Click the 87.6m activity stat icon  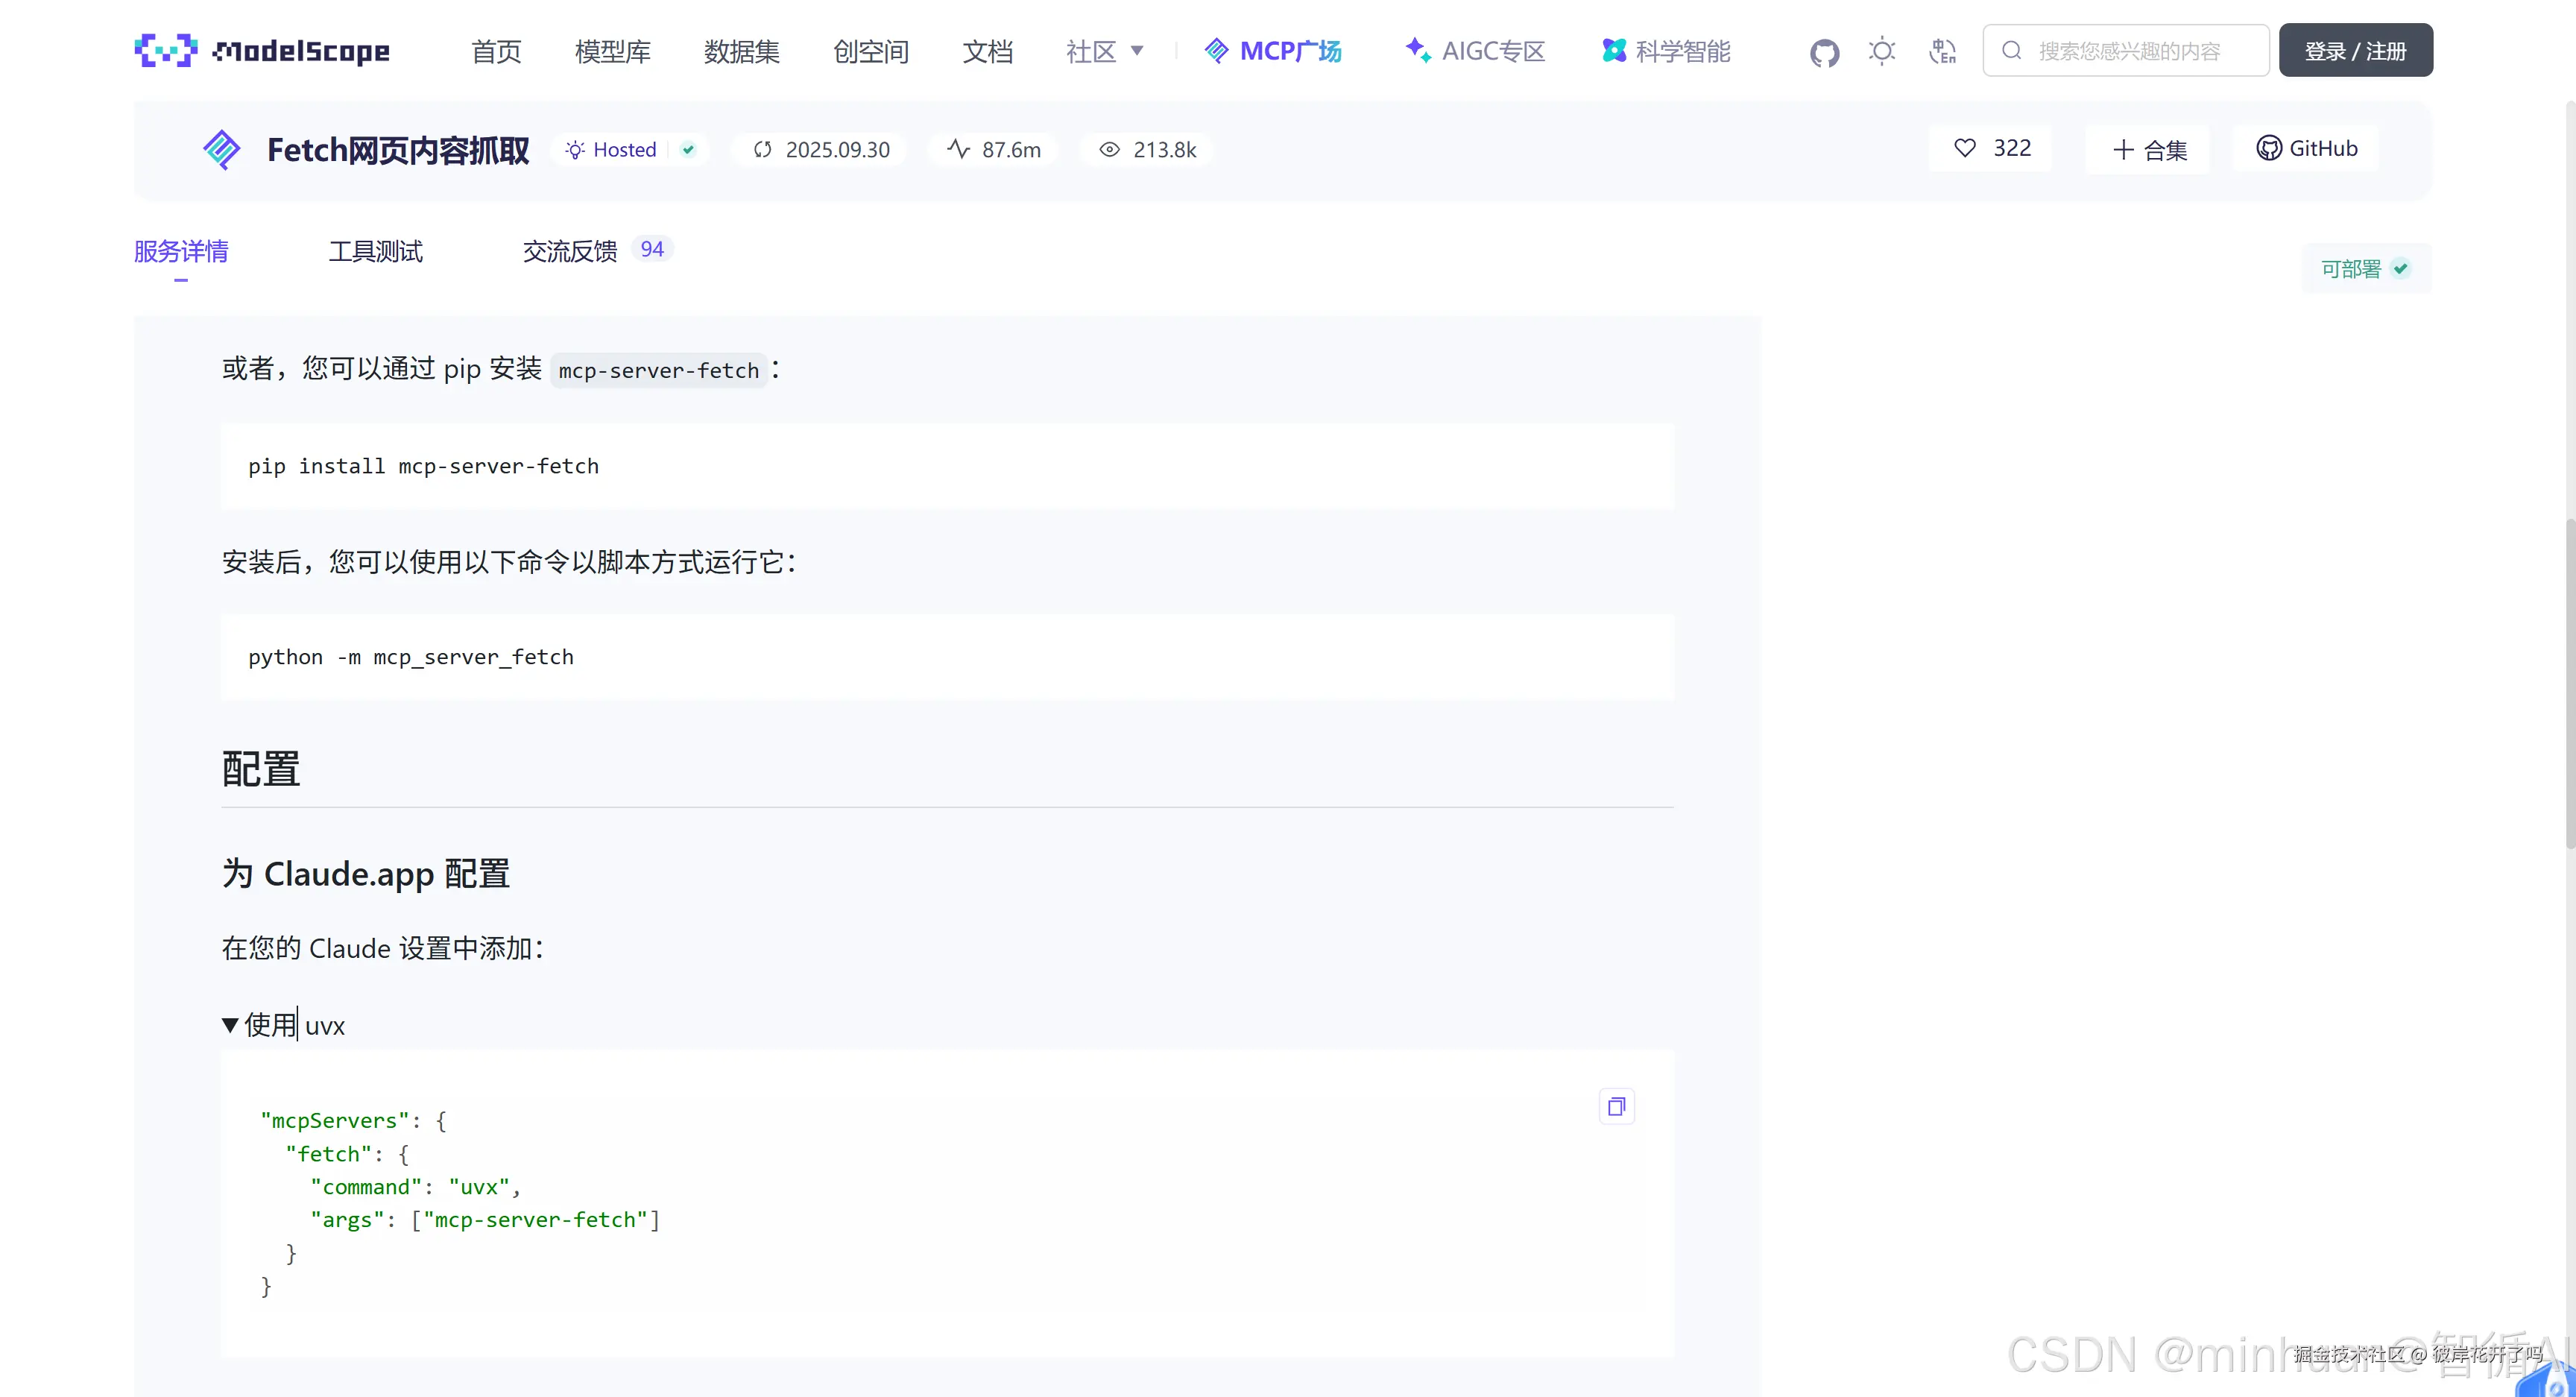(x=958, y=149)
